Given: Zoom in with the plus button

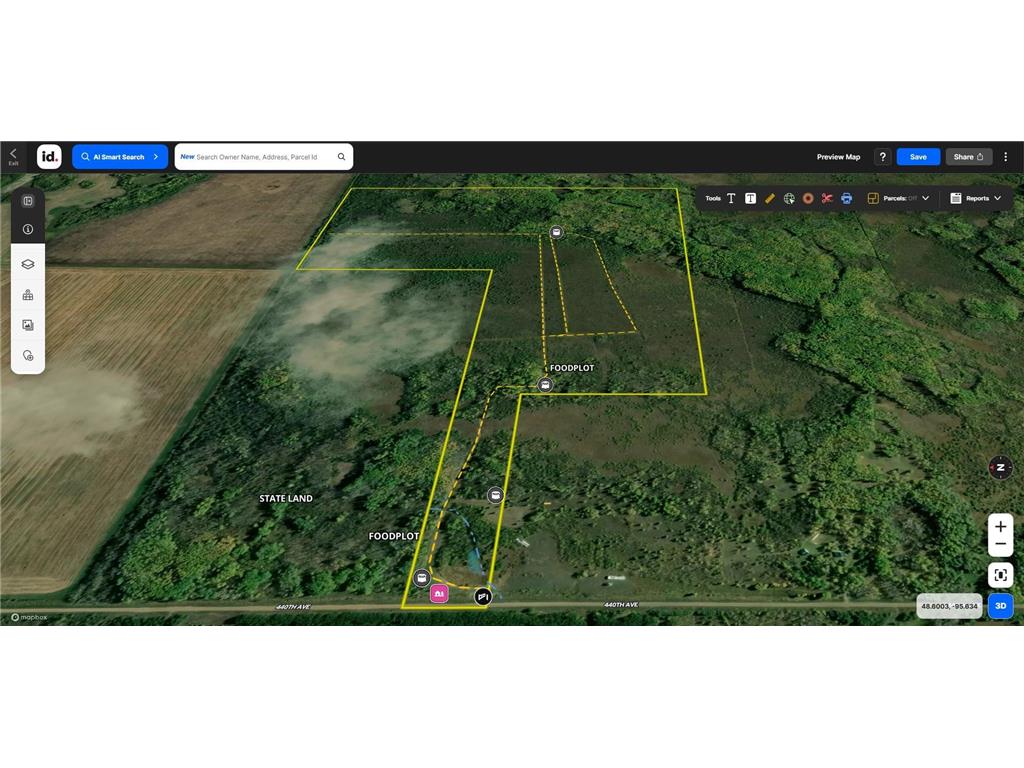Looking at the screenshot, I should (1000, 526).
